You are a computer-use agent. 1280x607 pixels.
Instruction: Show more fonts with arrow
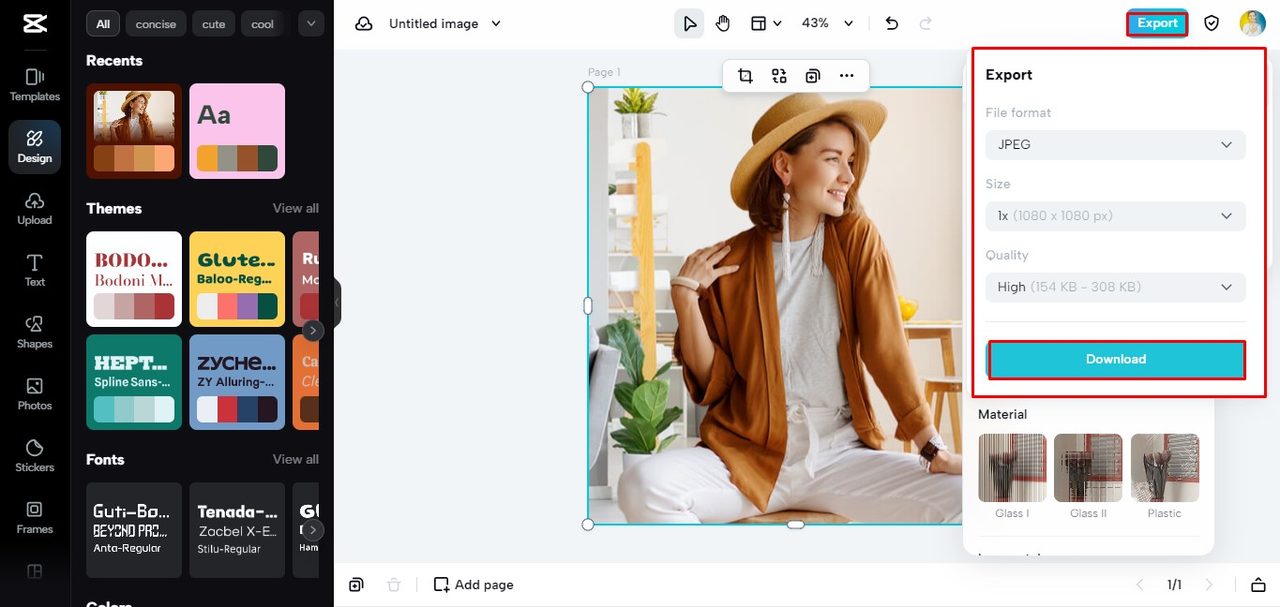(313, 530)
